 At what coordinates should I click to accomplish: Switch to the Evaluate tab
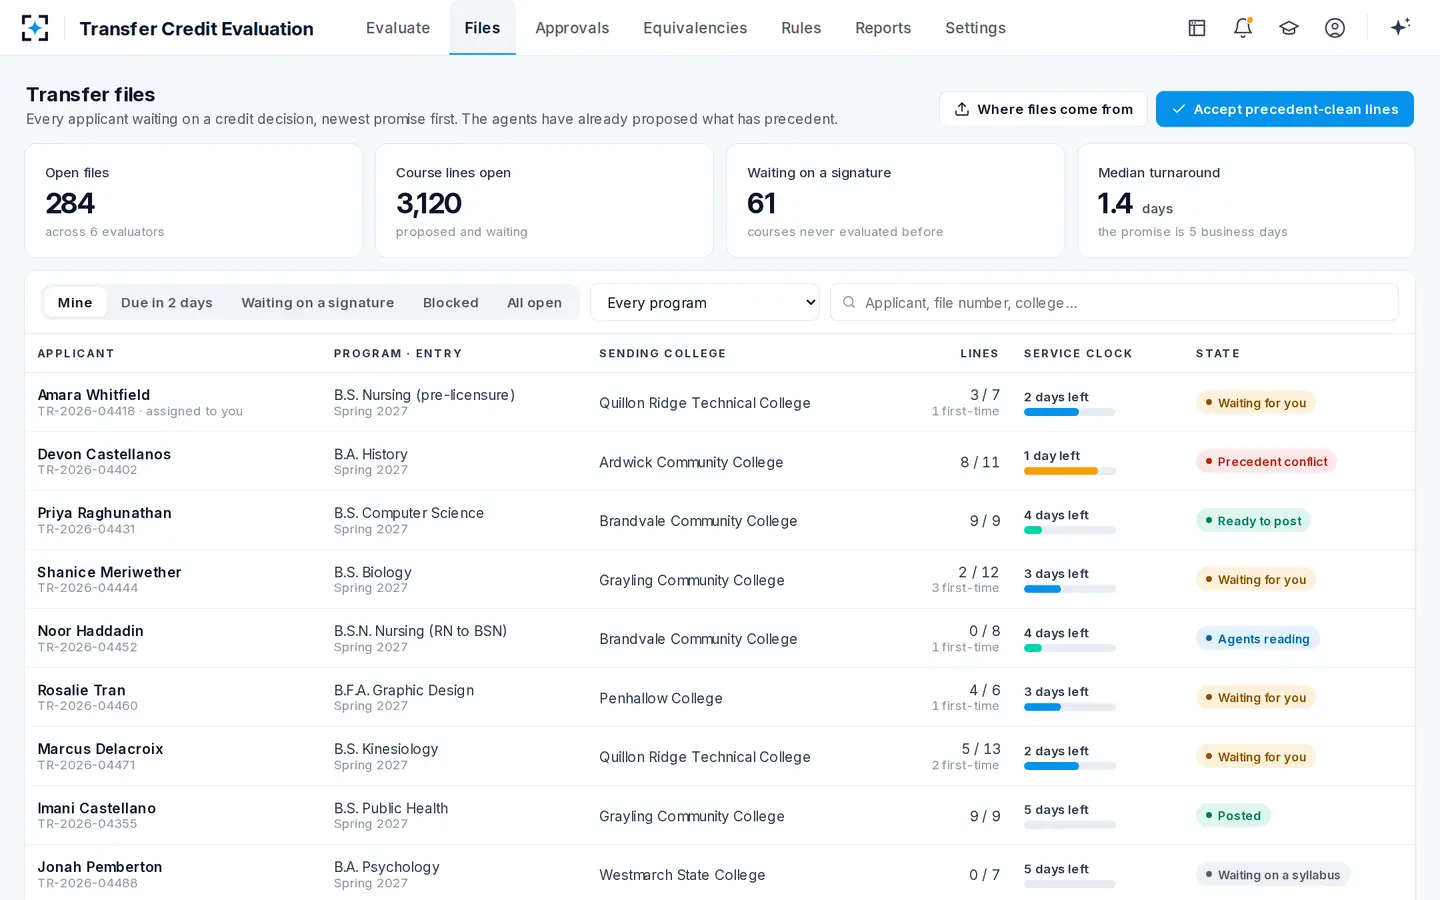[x=398, y=28]
